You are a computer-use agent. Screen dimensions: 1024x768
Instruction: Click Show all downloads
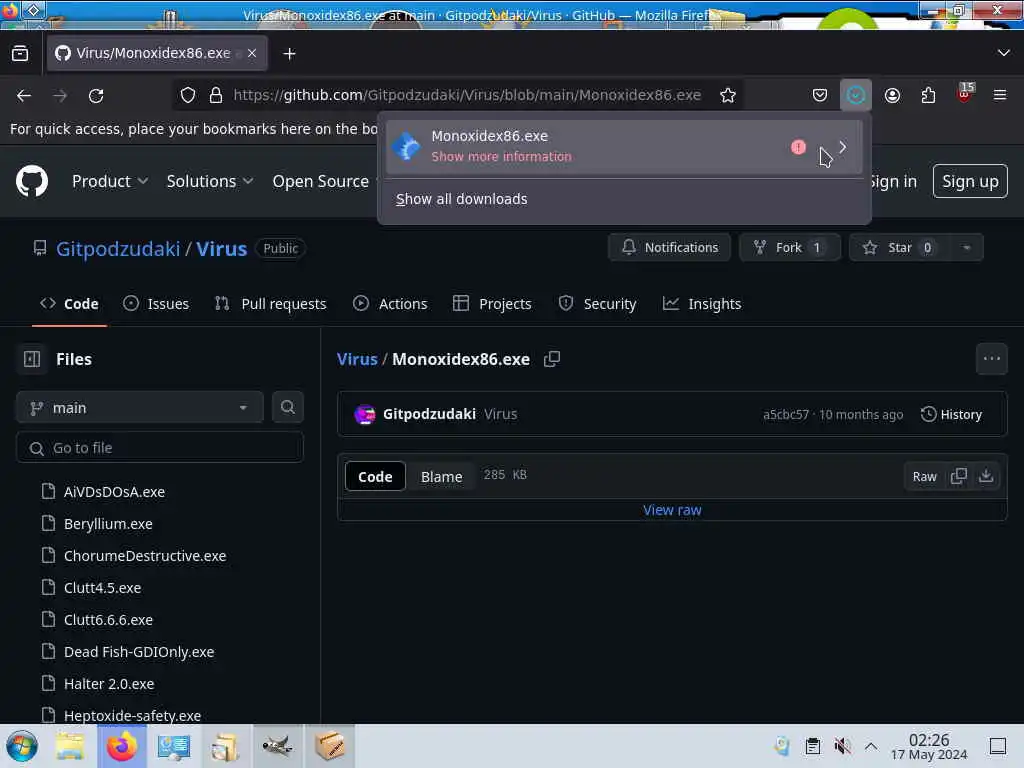(462, 199)
